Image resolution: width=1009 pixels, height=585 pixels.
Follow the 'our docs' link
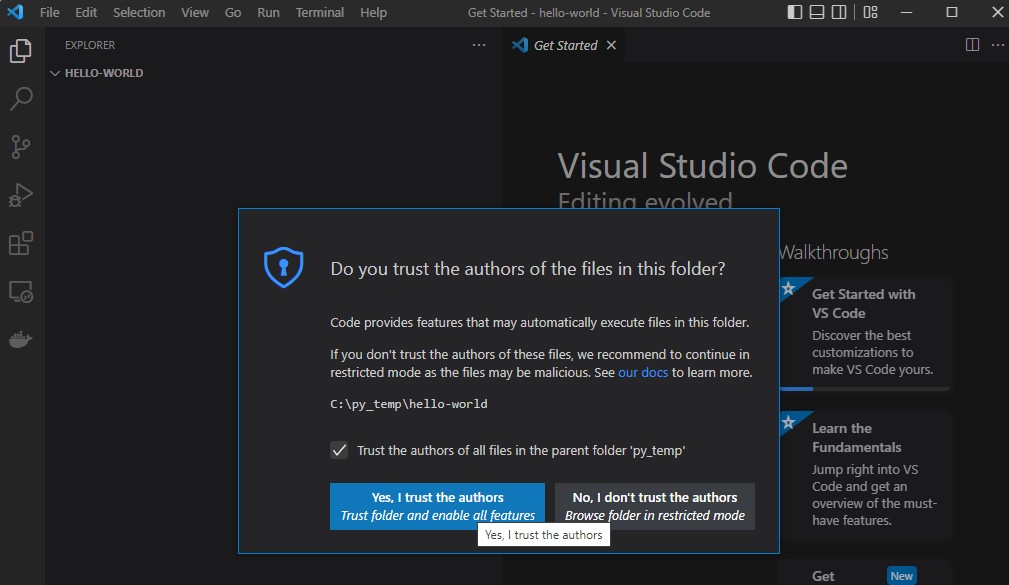(x=642, y=372)
